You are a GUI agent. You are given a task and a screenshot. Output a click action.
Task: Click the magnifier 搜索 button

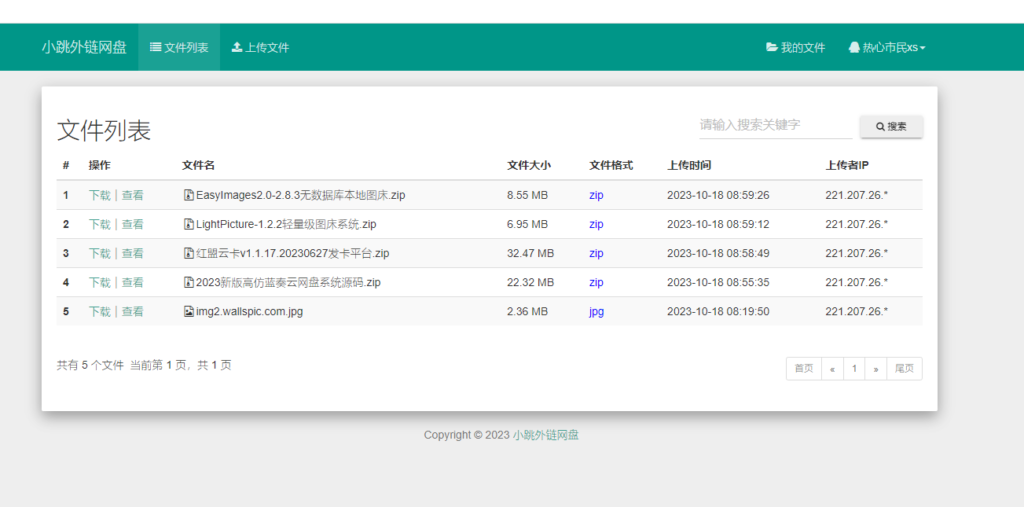tap(891, 127)
